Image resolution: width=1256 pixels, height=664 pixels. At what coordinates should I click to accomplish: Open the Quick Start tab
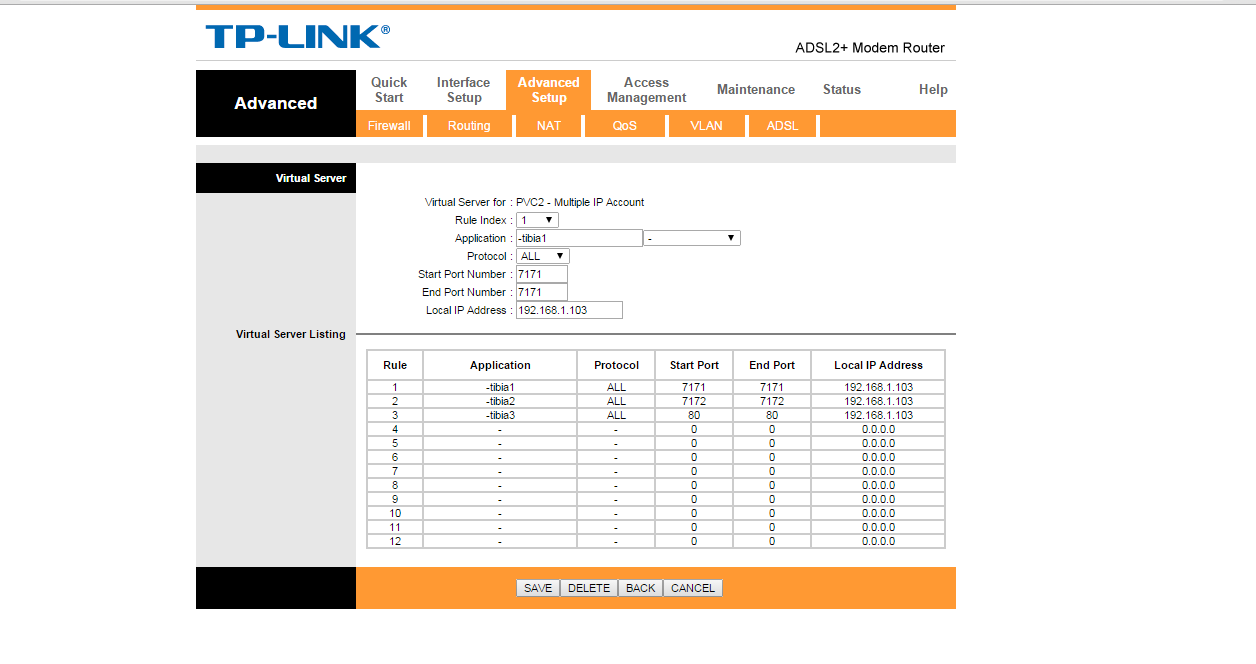[389, 90]
